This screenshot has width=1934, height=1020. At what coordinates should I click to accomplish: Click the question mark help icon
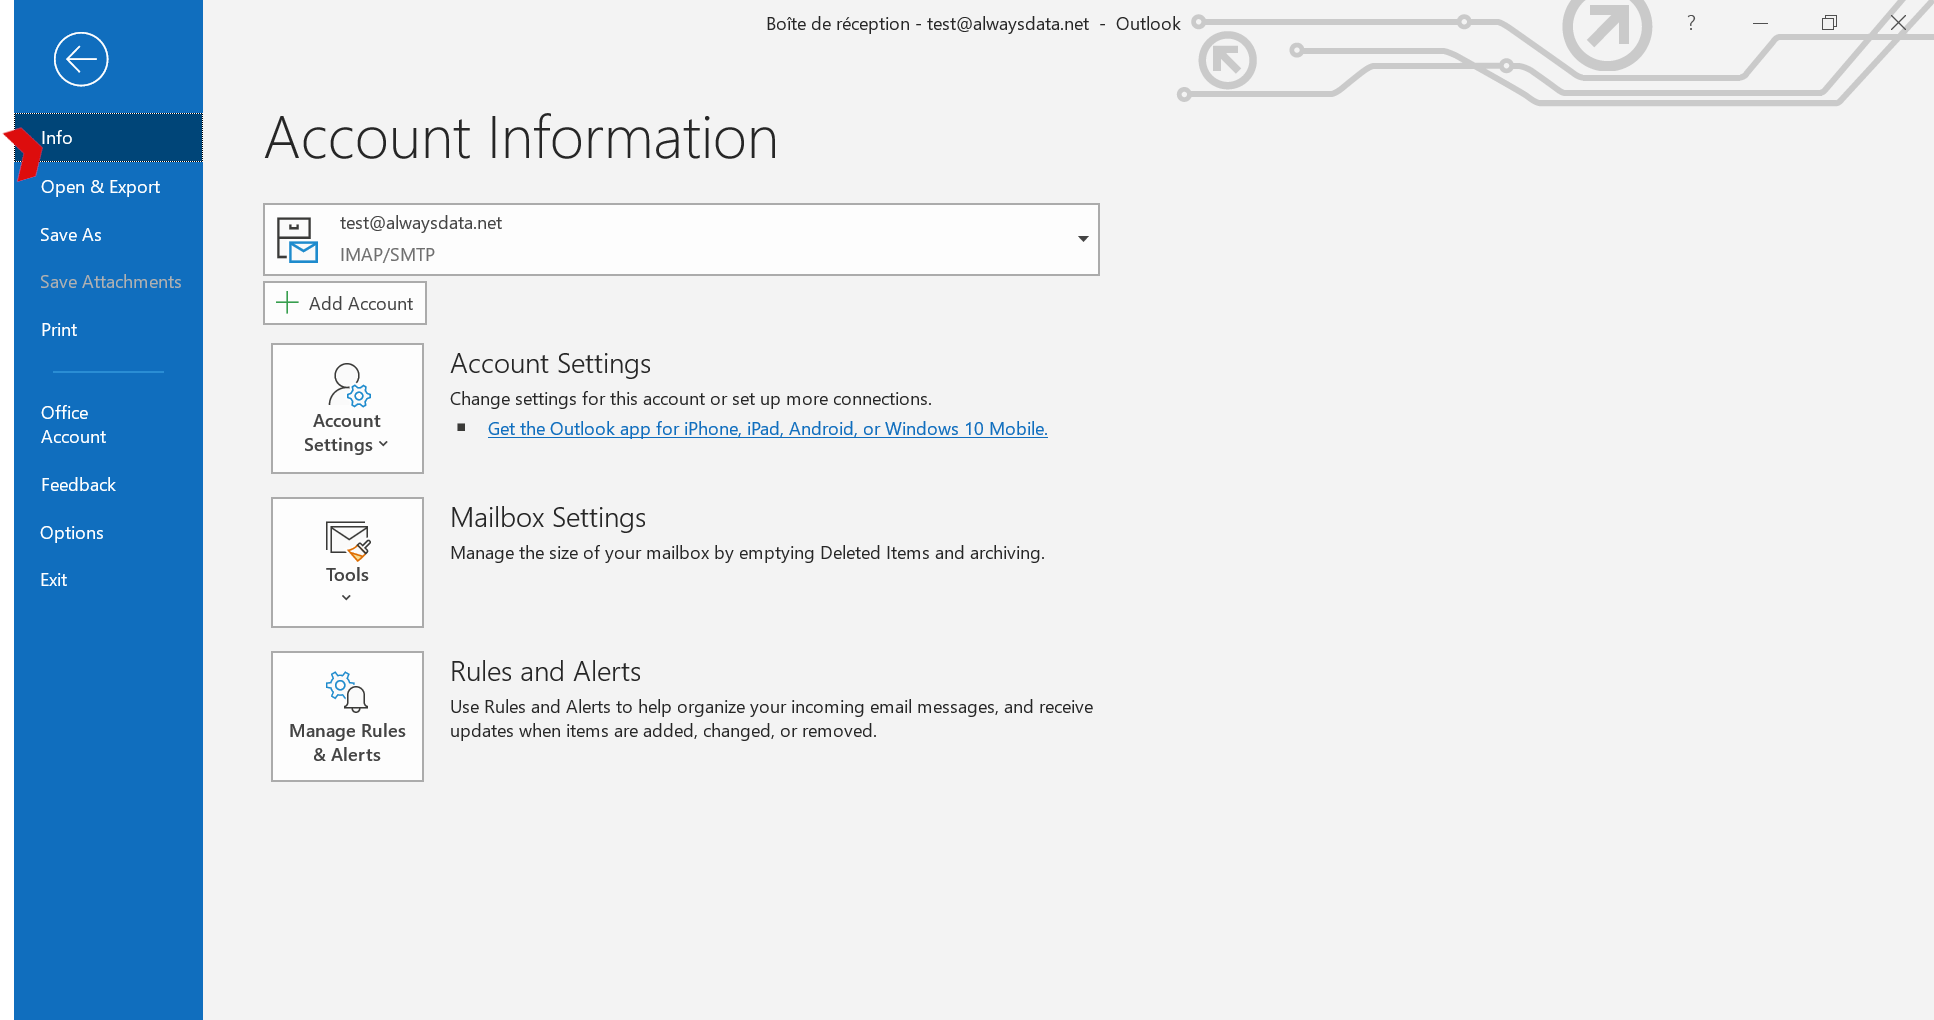[x=1691, y=23]
